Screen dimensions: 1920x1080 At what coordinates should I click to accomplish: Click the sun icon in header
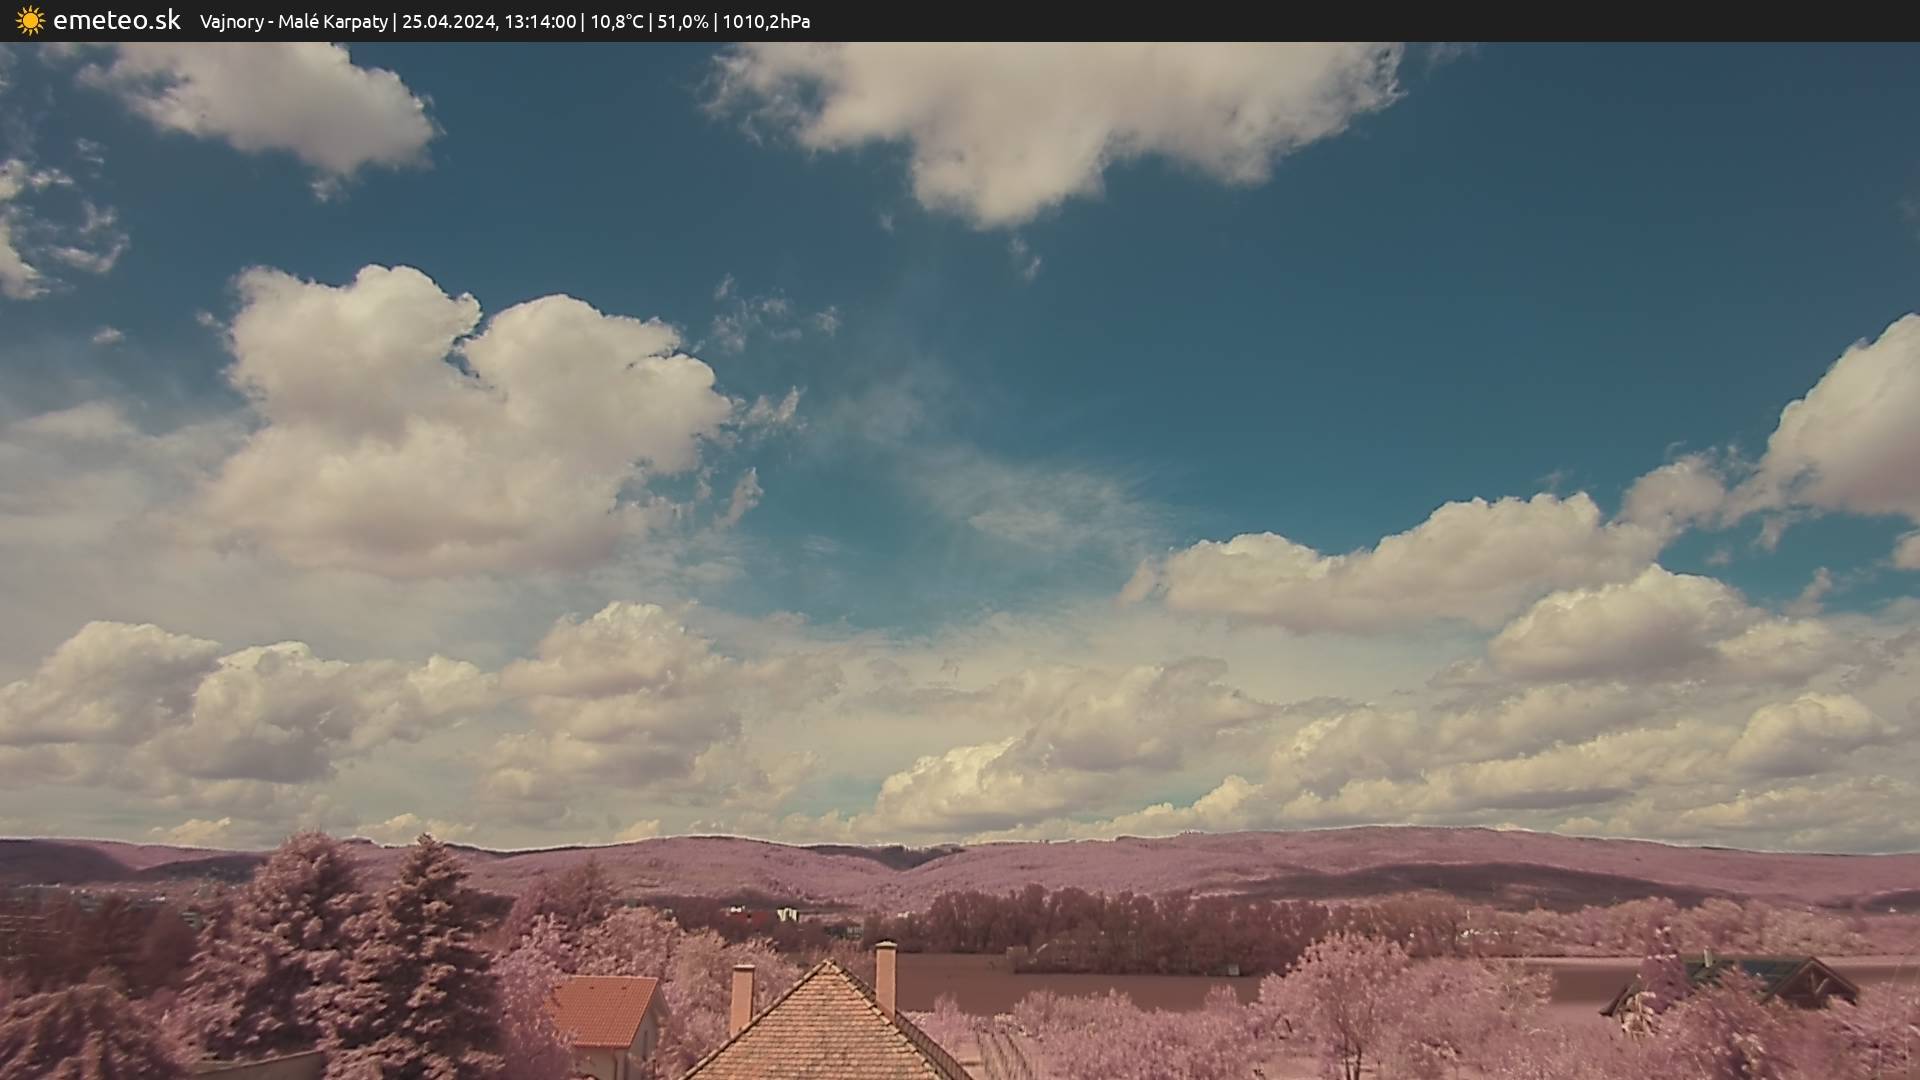click(30, 21)
